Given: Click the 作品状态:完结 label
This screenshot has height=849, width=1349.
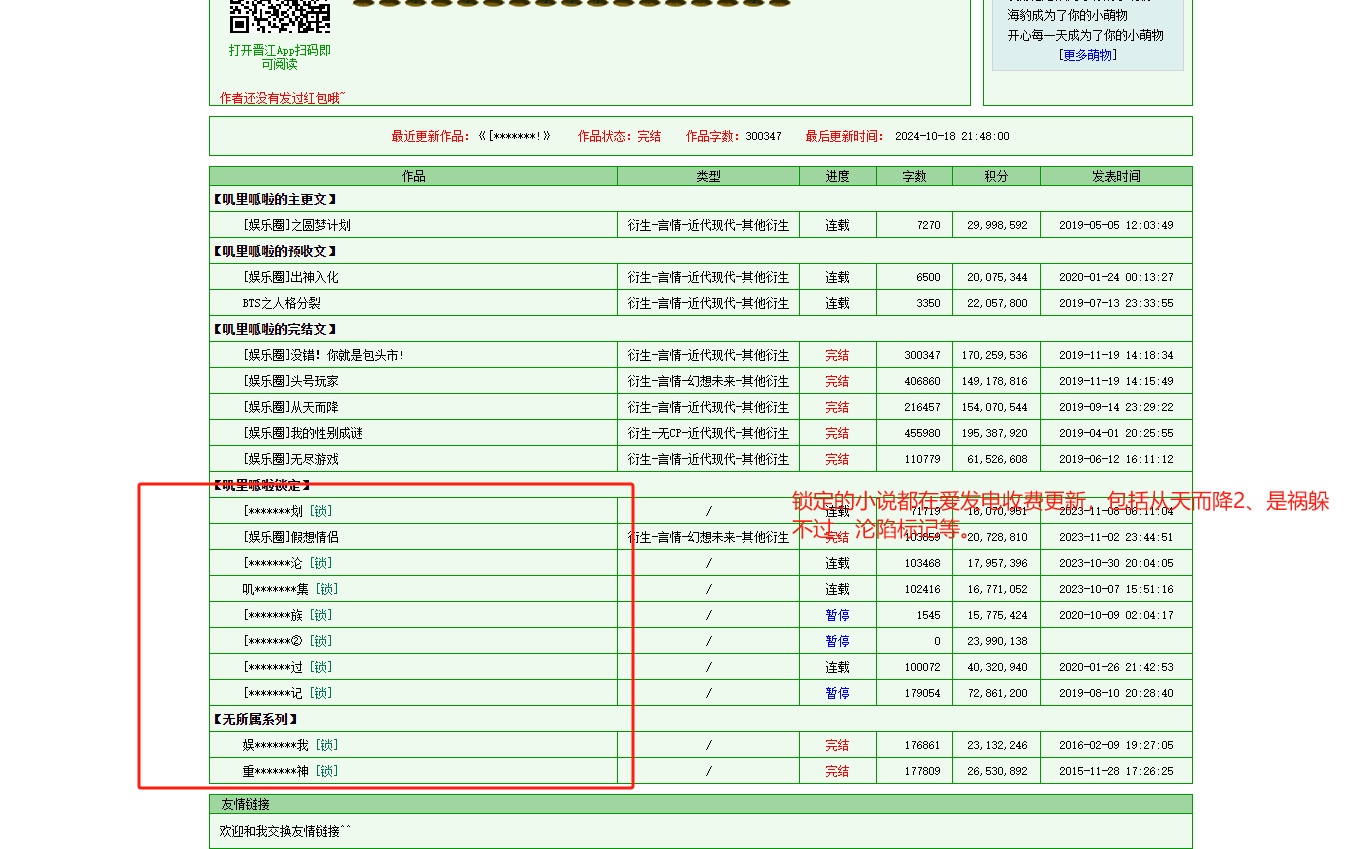Looking at the screenshot, I should click(619, 136).
